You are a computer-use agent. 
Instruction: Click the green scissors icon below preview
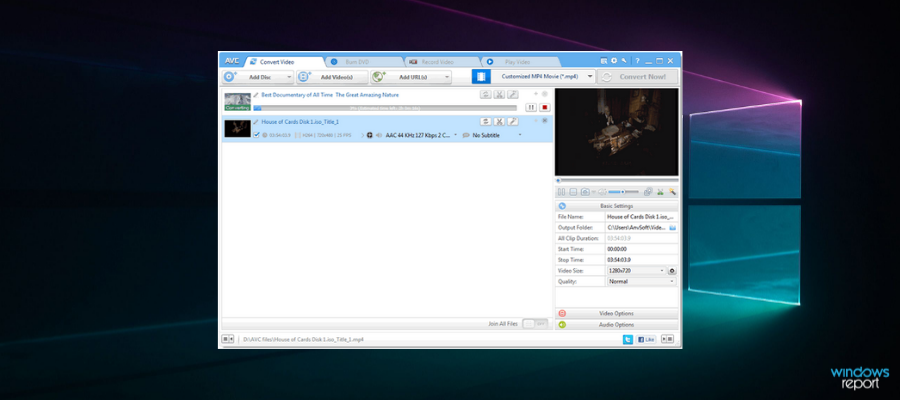(660, 192)
